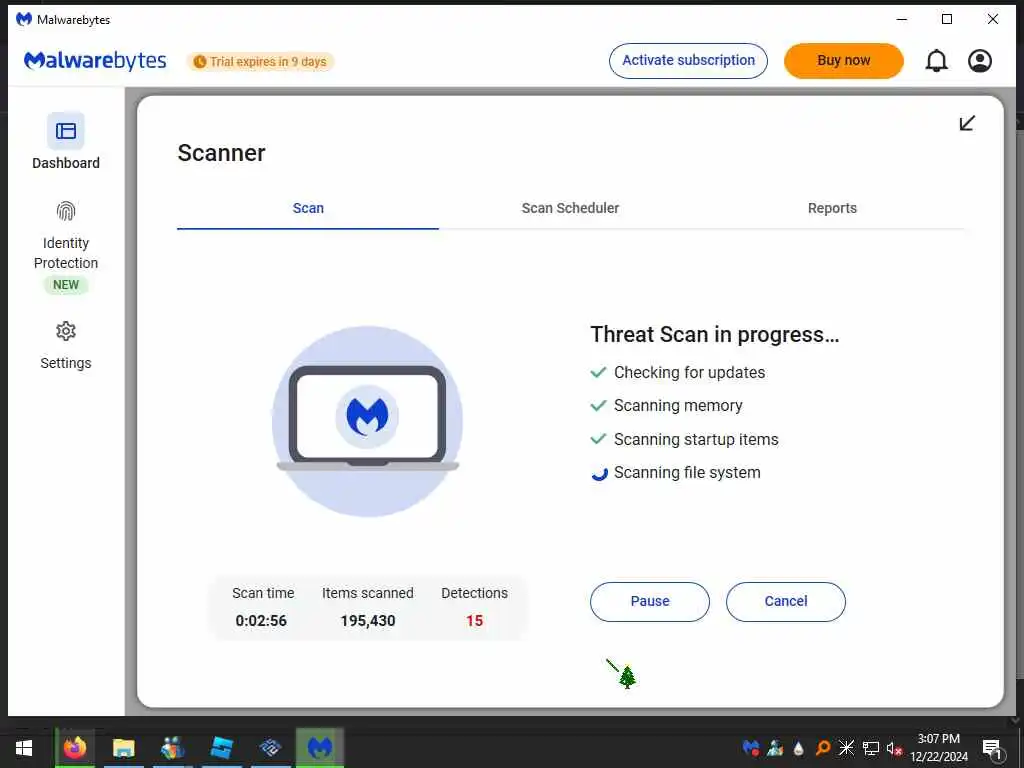Minimize the Malwarebytes window
1024x768 pixels.
point(902,19)
